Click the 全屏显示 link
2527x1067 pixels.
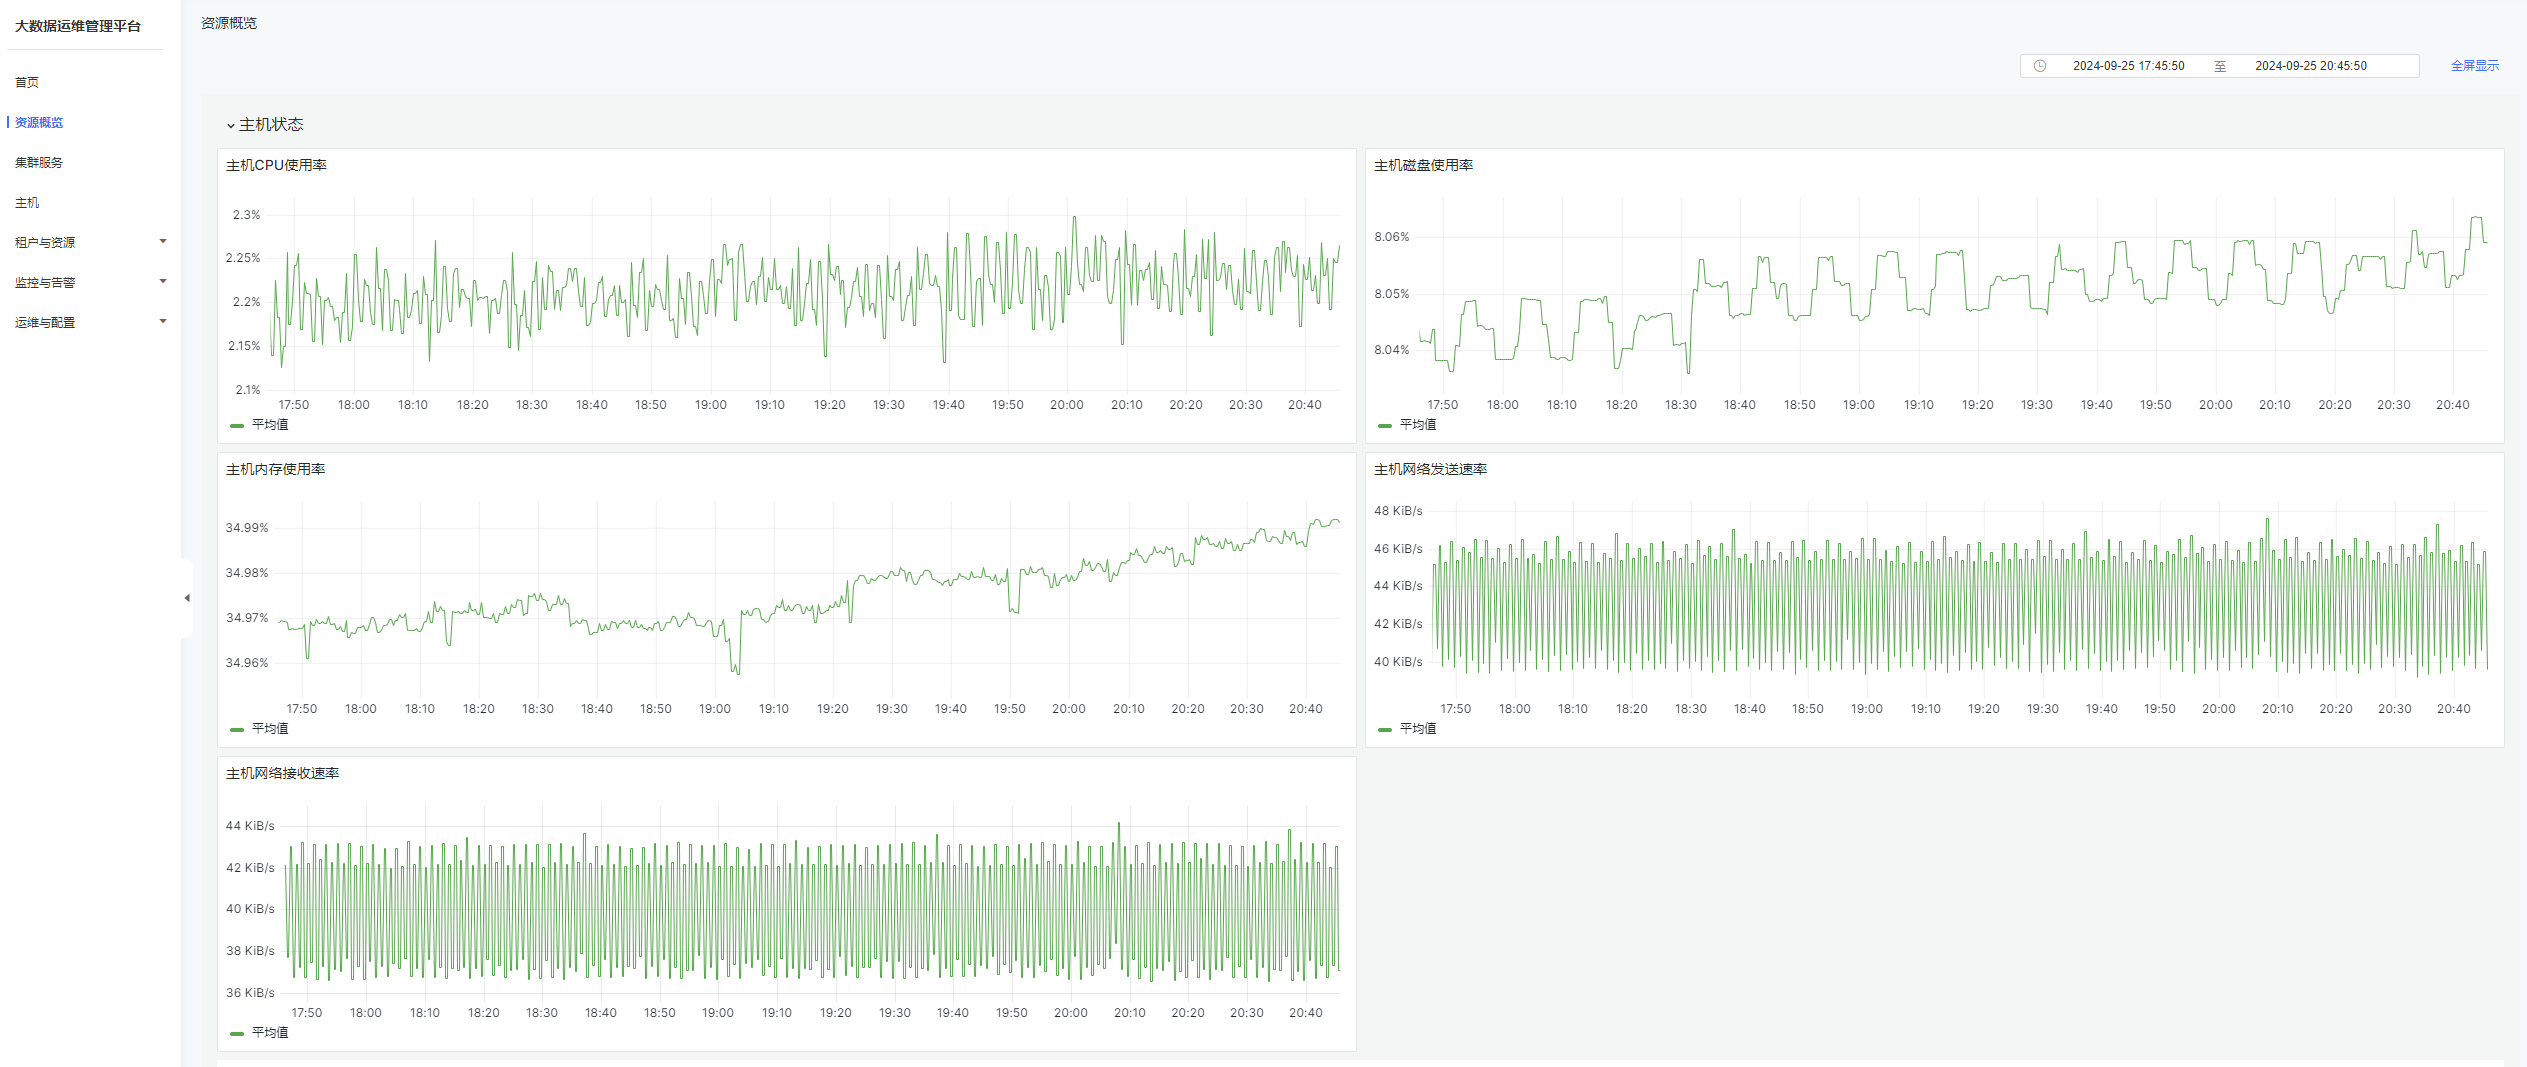[2474, 66]
